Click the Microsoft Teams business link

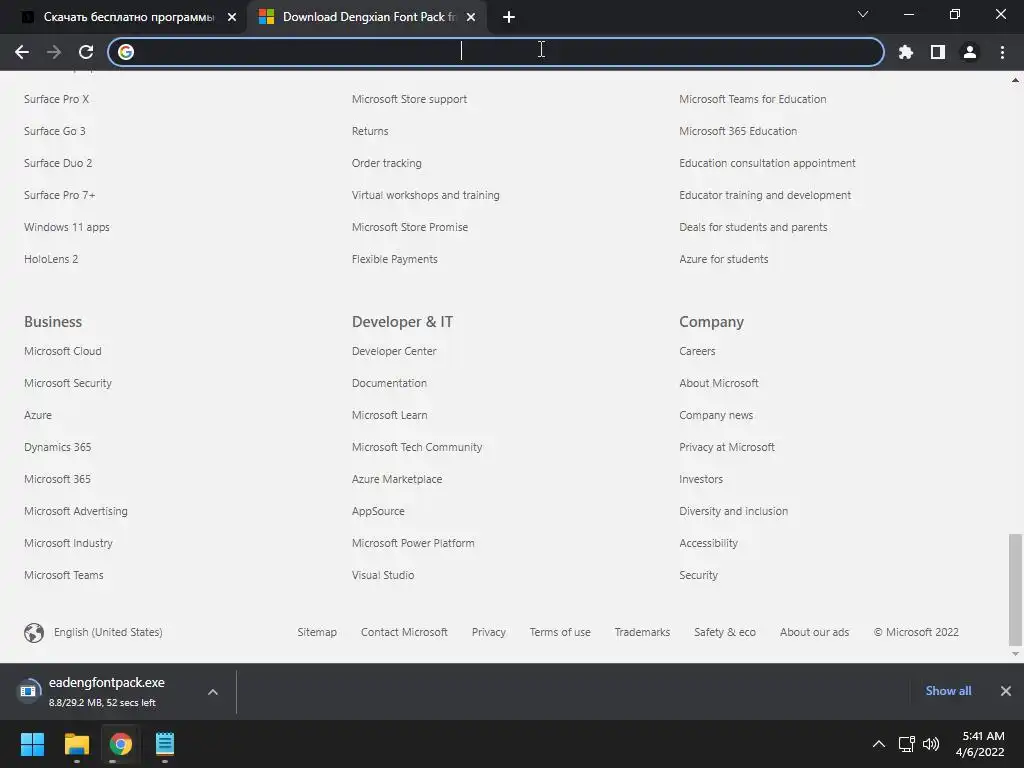63,575
